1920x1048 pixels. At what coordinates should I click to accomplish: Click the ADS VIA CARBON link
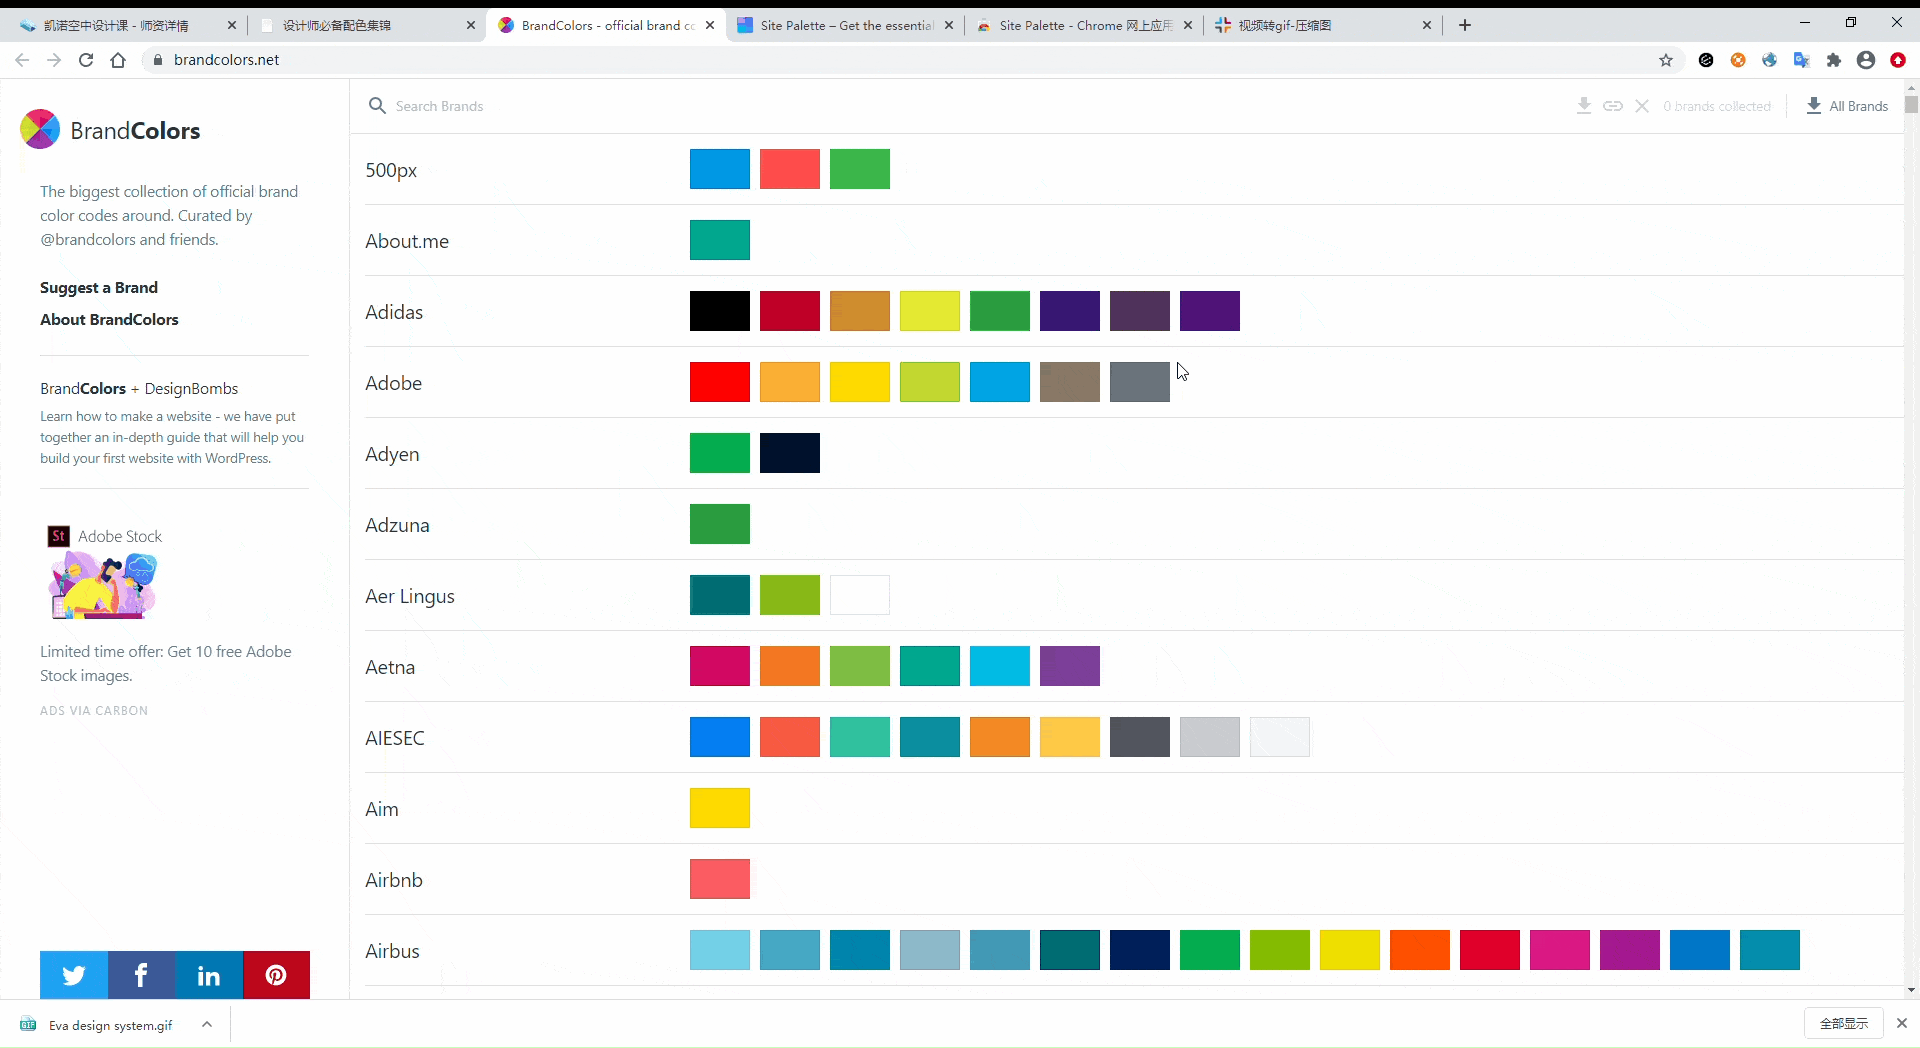coord(94,711)
